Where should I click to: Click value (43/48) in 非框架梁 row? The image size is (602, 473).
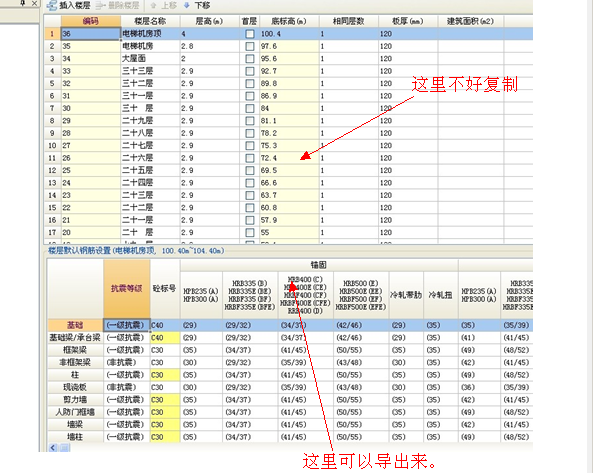[361, 362]
